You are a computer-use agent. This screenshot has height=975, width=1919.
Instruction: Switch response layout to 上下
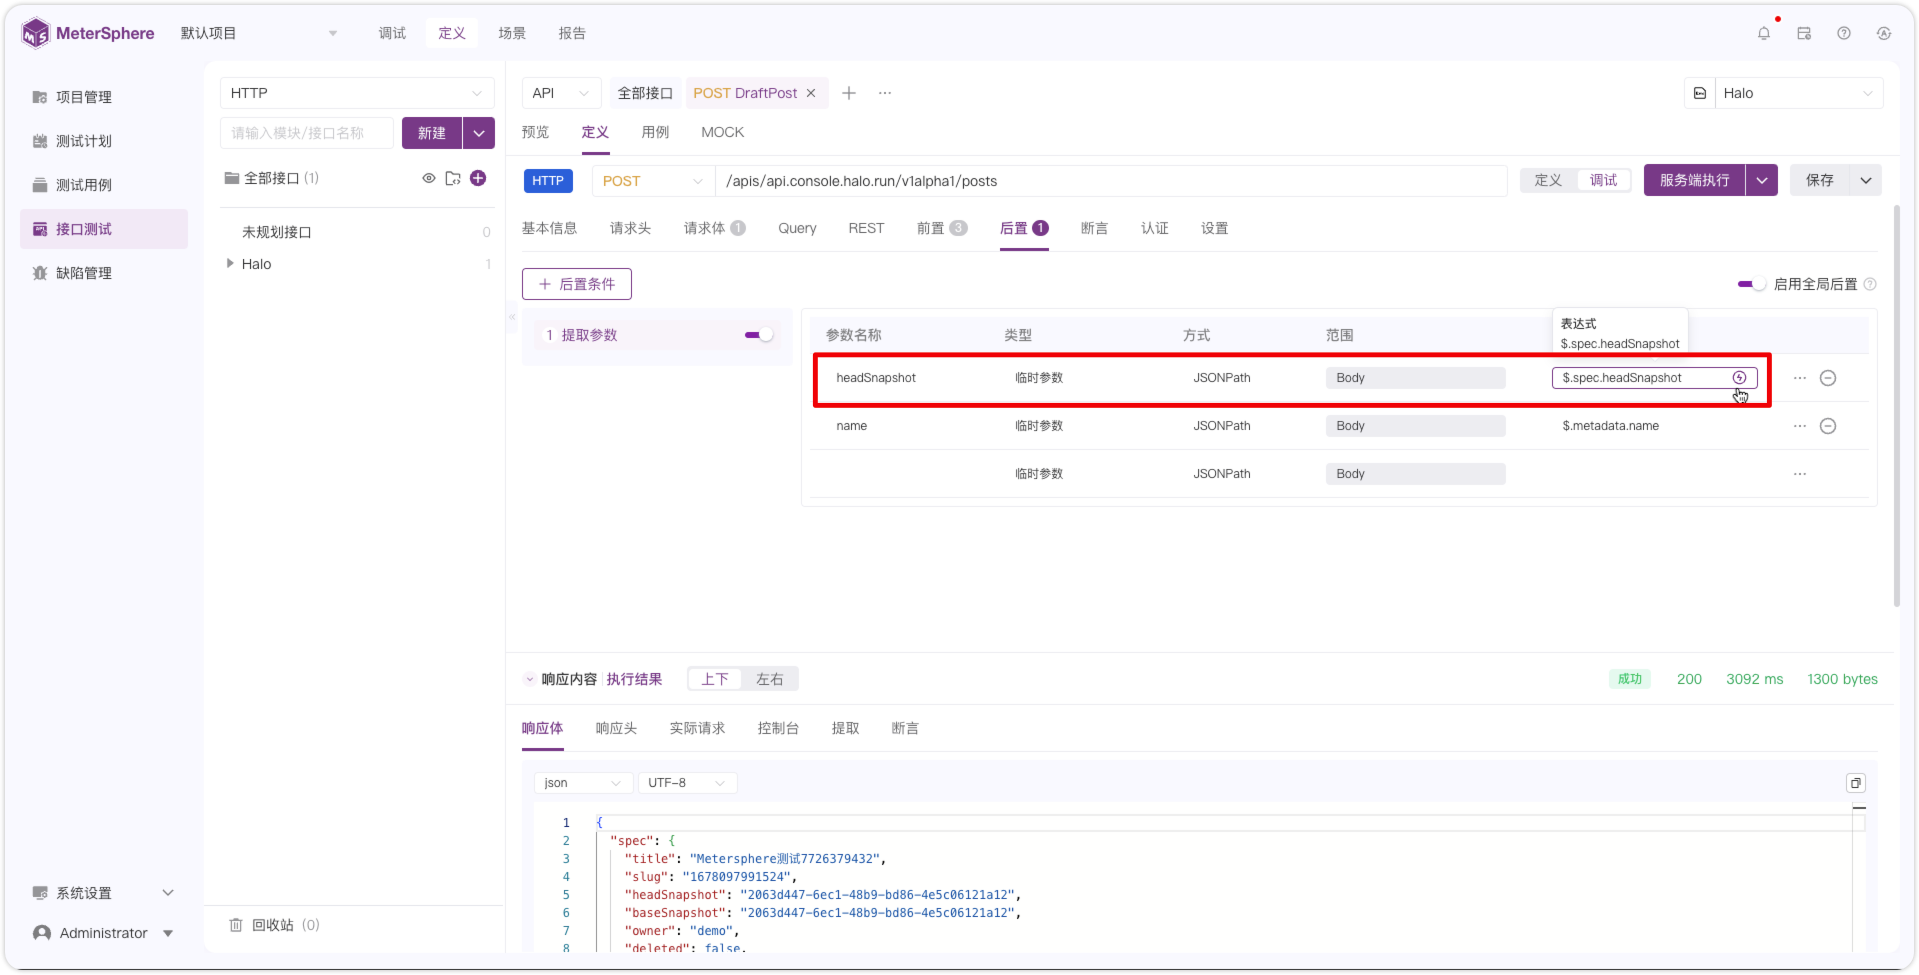(715, 679)
